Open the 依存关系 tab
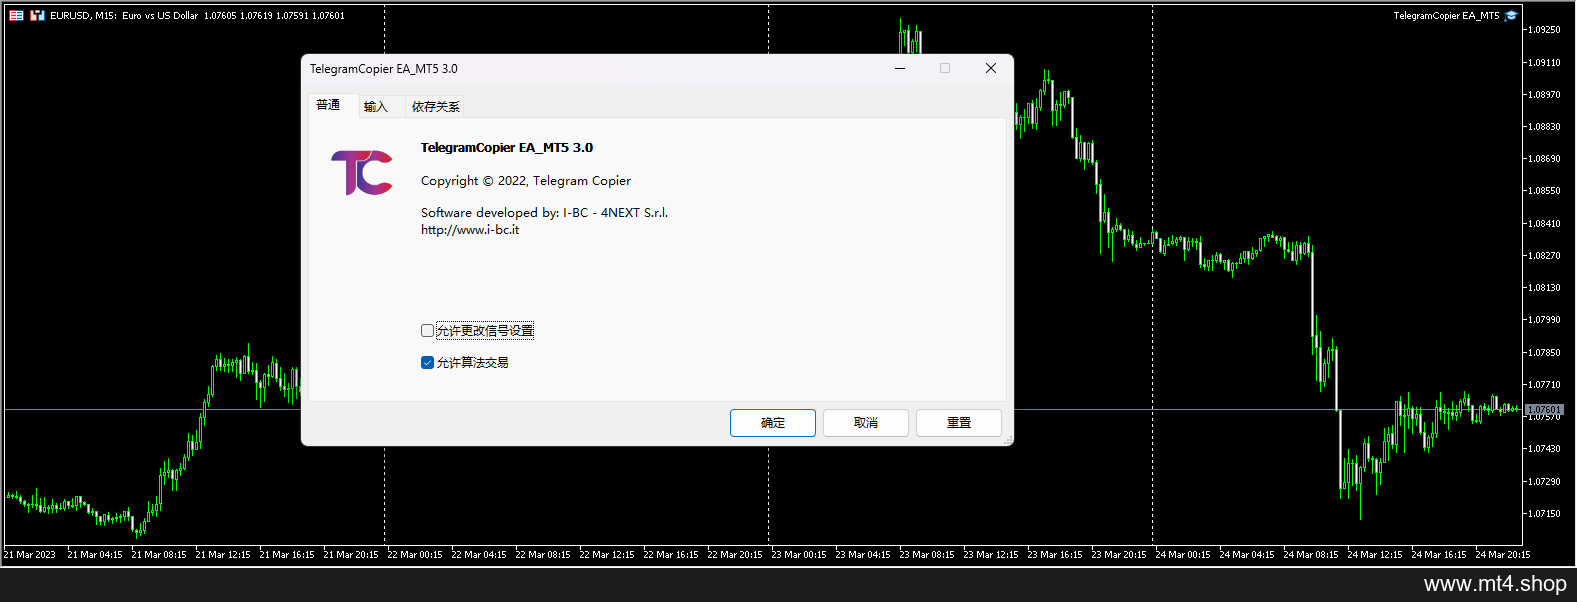Image resolution: width=1577 pixels, height=602 pixels. tap(435, 107)
